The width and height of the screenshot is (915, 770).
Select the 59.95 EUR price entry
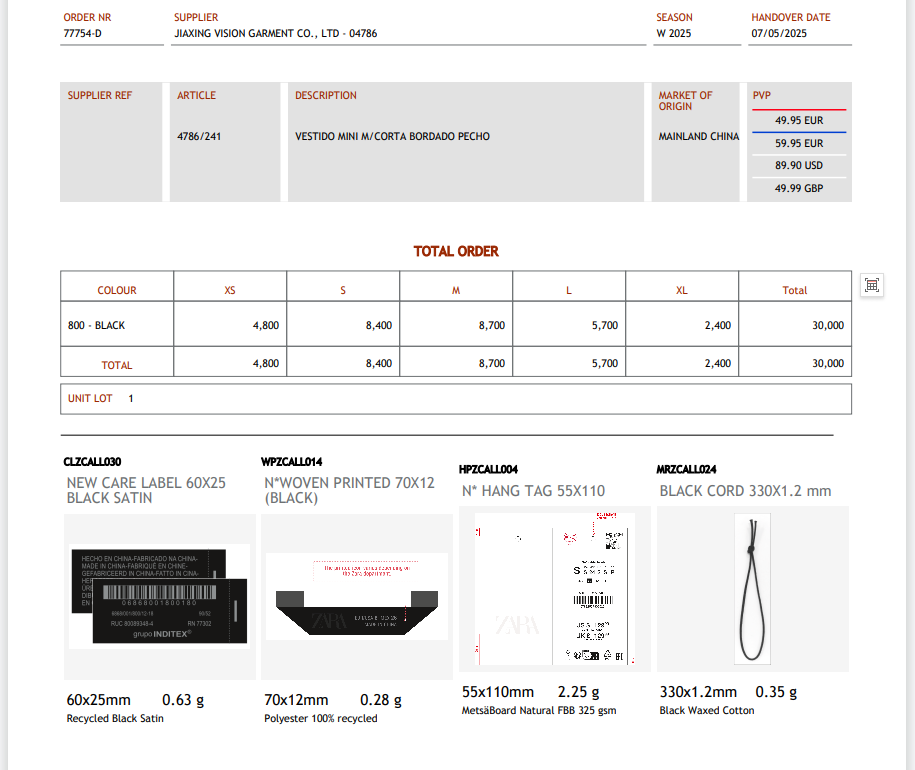tap(798, 144)
